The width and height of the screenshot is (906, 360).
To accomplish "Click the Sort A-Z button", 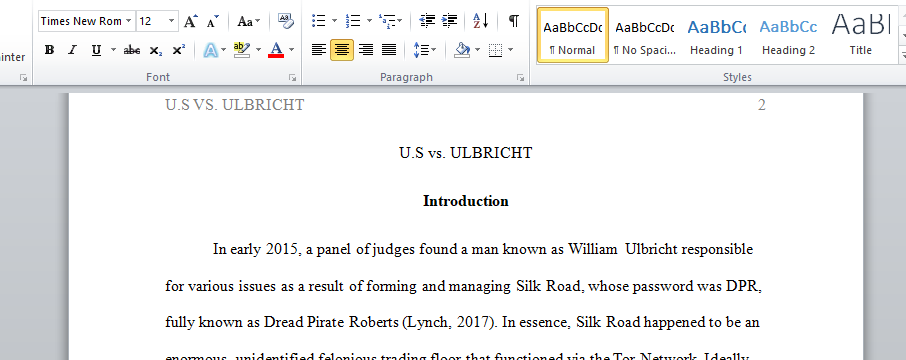I will (481, 21).
